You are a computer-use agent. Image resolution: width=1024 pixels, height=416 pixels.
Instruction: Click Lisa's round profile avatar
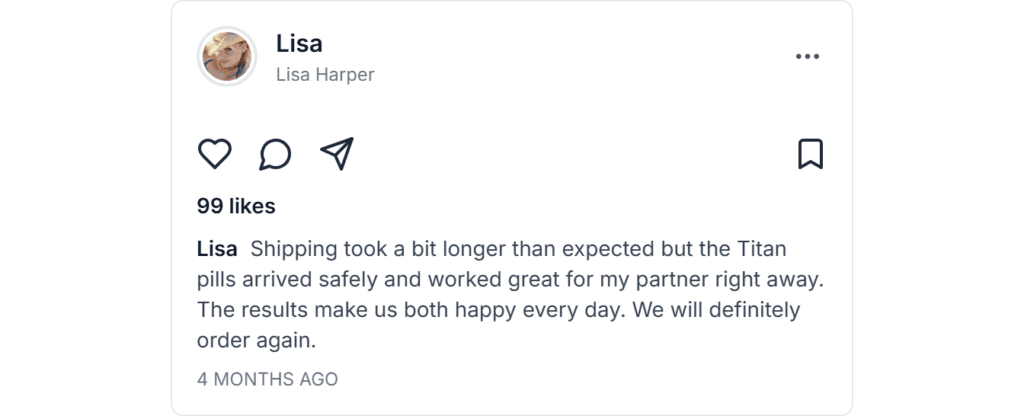pyautogui.click(x=227, y=56)
